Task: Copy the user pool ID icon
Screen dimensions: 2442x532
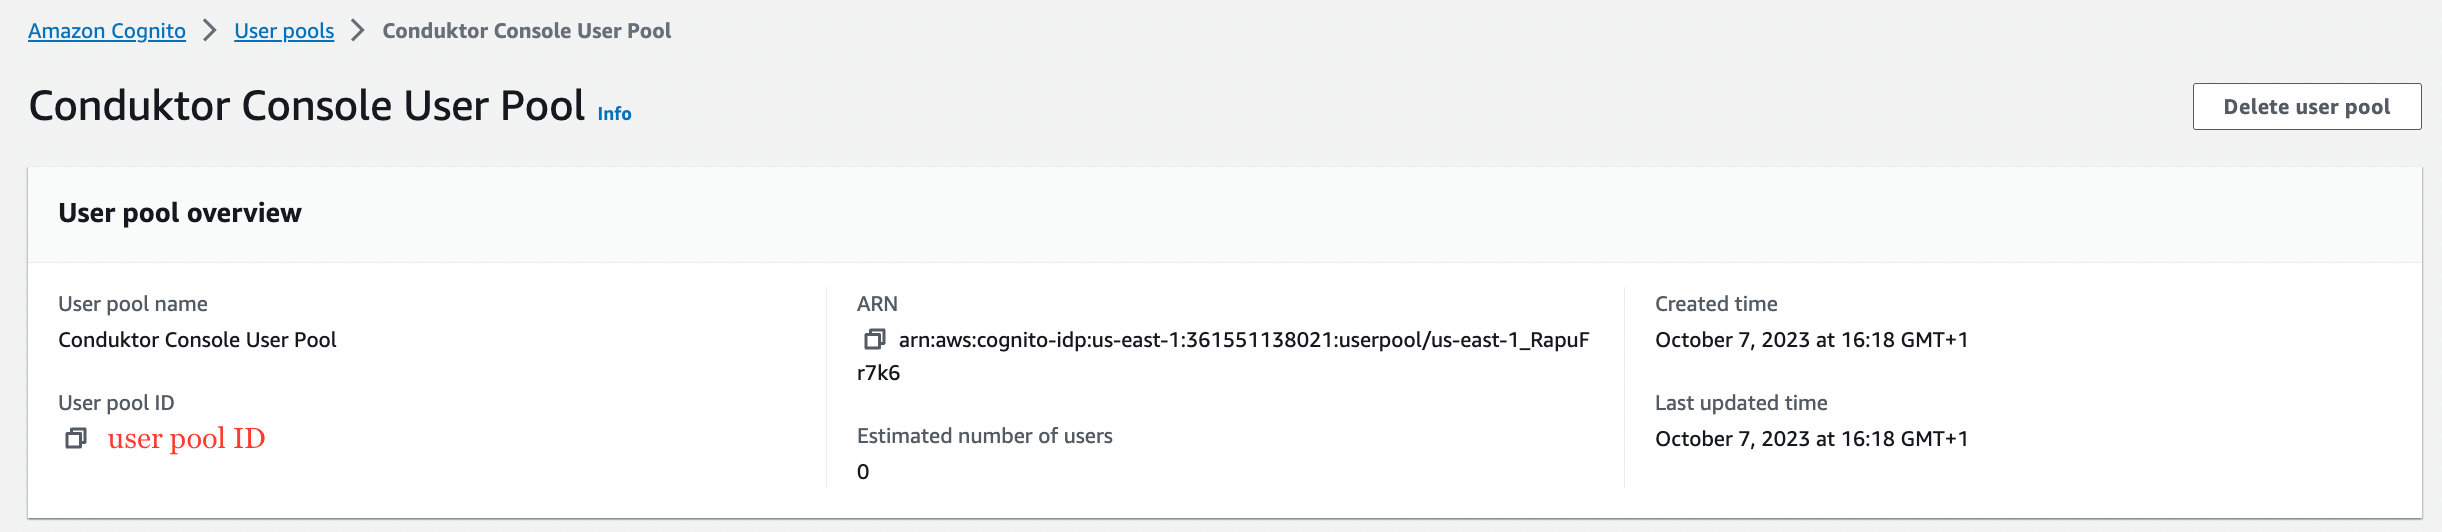Action: coord(76,439)
